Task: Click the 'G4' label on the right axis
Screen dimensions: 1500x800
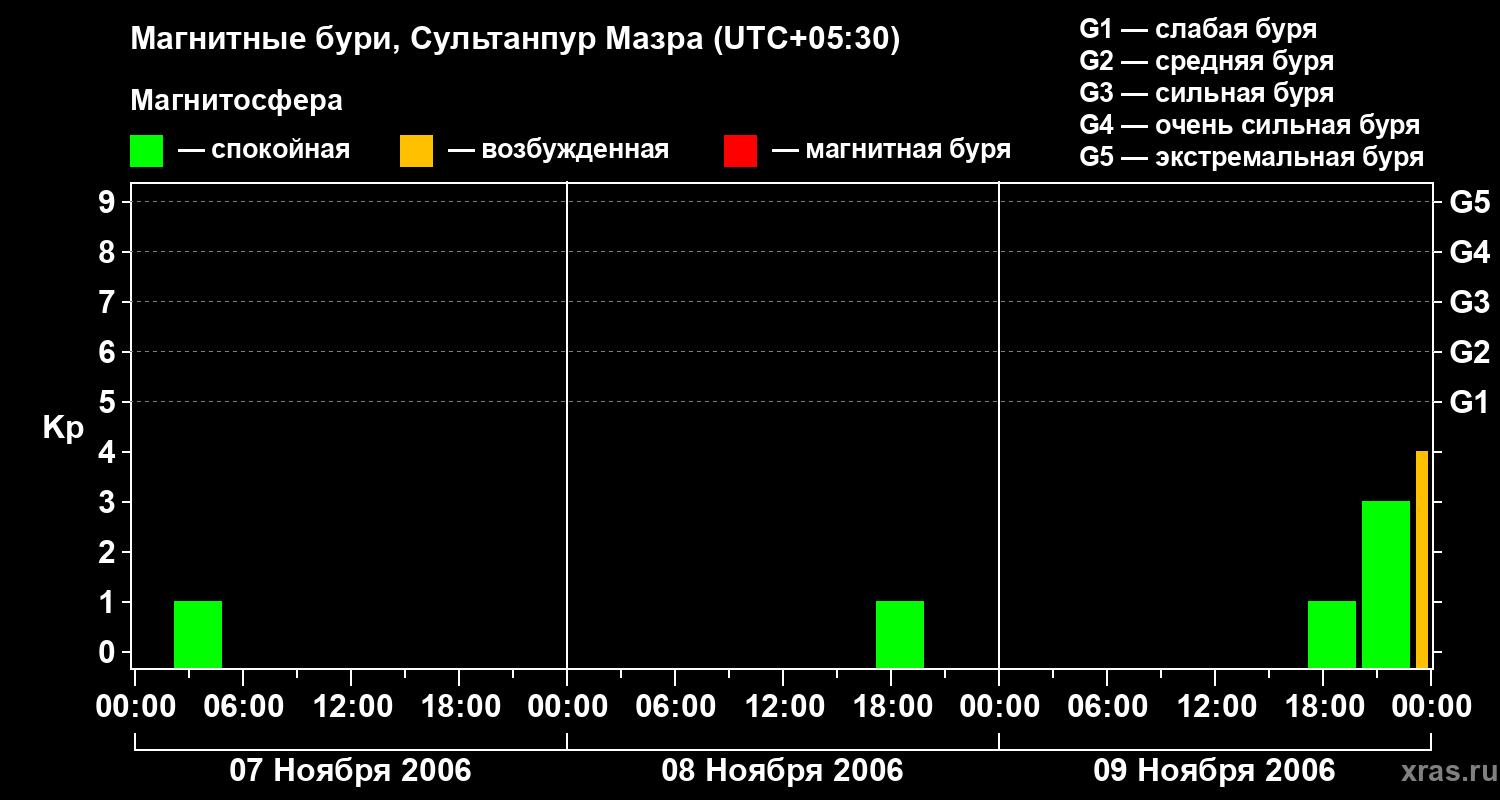Action: point(1469,252)
